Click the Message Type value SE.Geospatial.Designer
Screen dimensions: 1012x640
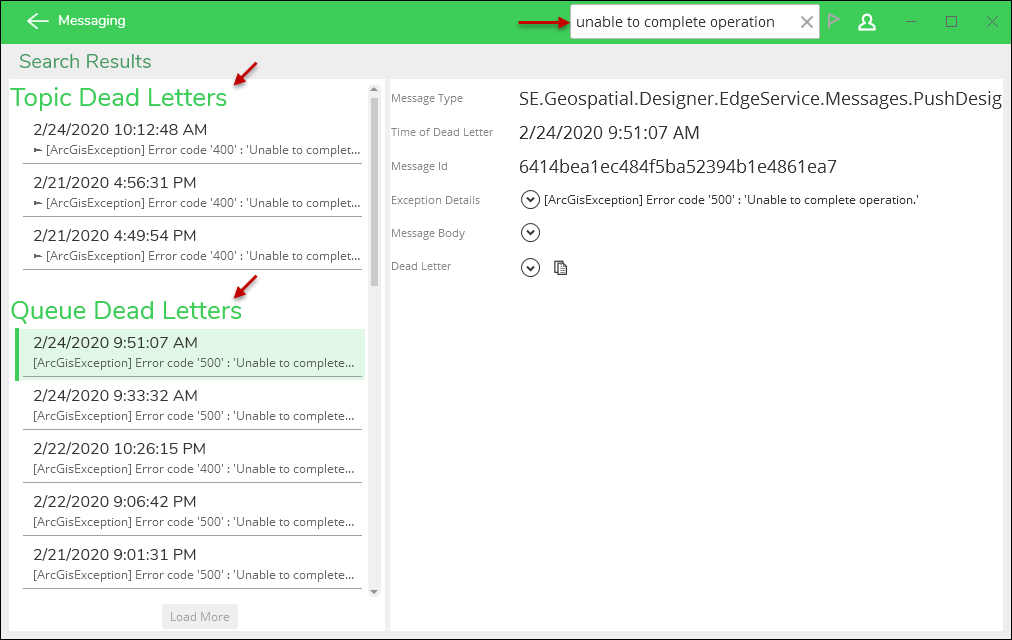[760, 98]
